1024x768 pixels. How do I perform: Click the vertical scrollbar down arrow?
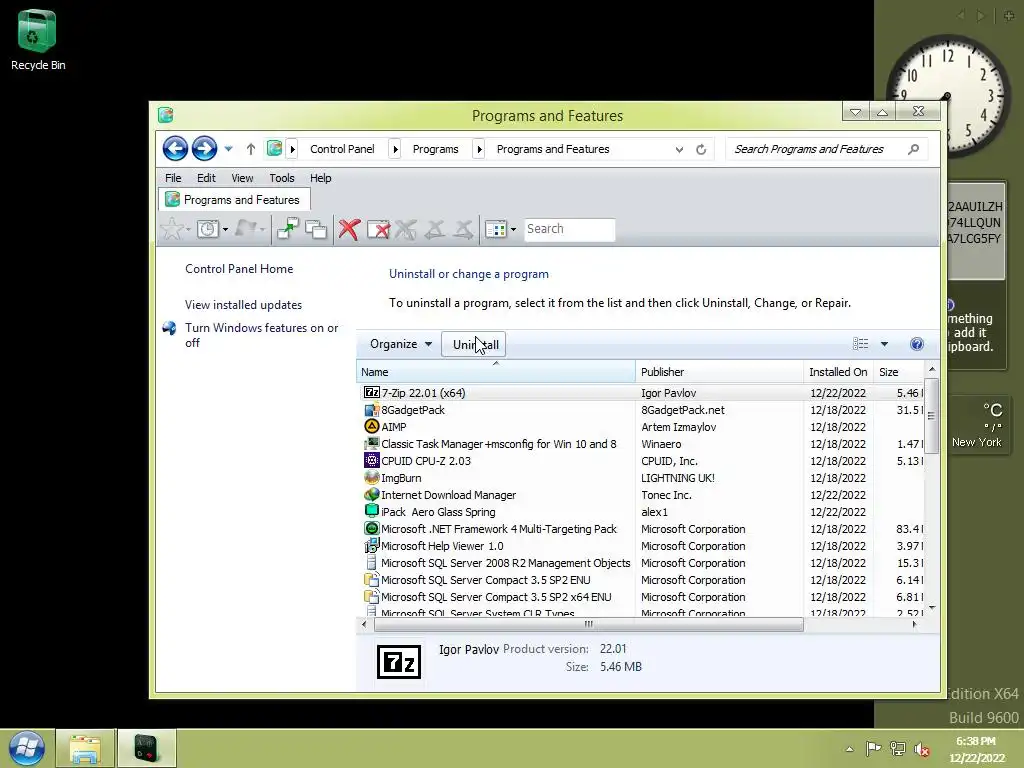pyautogui.click(x=932, y=608)
